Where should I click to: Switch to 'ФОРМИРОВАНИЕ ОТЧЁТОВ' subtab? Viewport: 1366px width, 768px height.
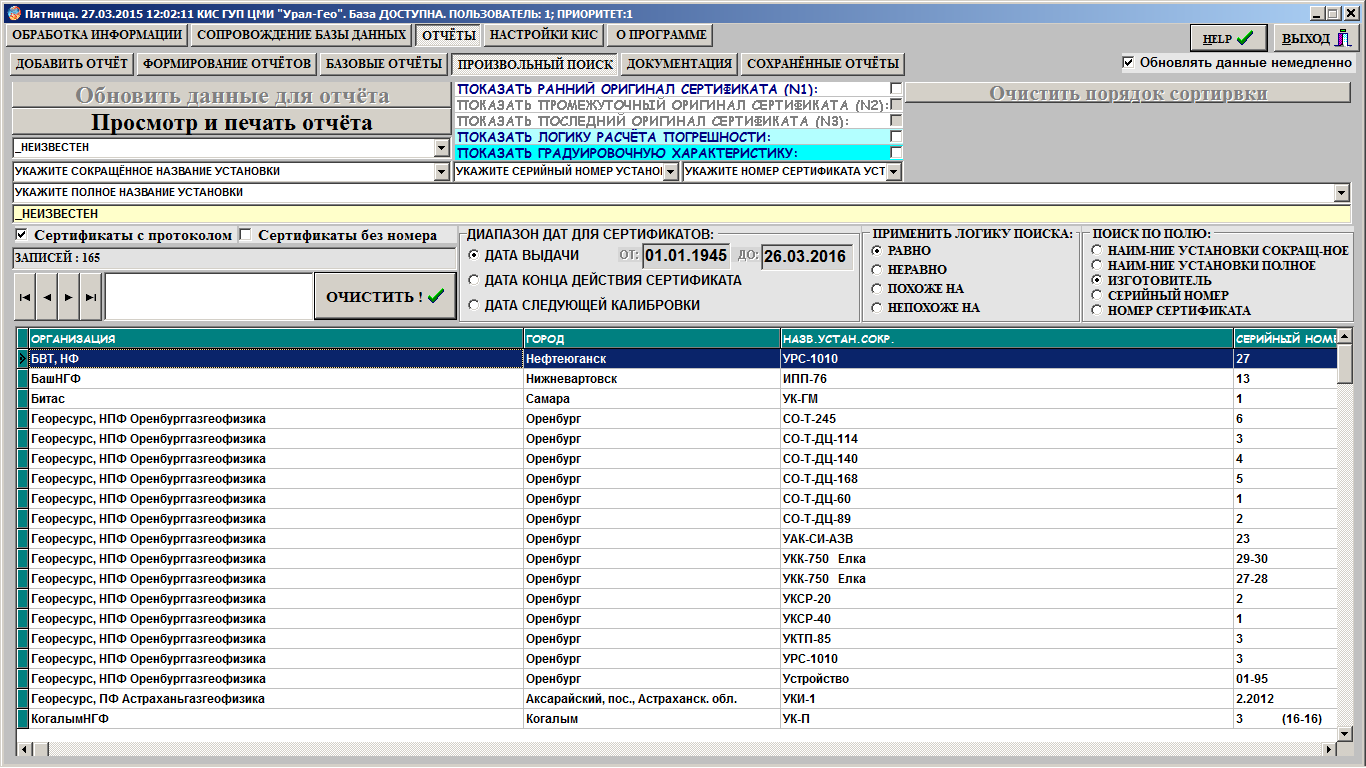tap(227, 64)
